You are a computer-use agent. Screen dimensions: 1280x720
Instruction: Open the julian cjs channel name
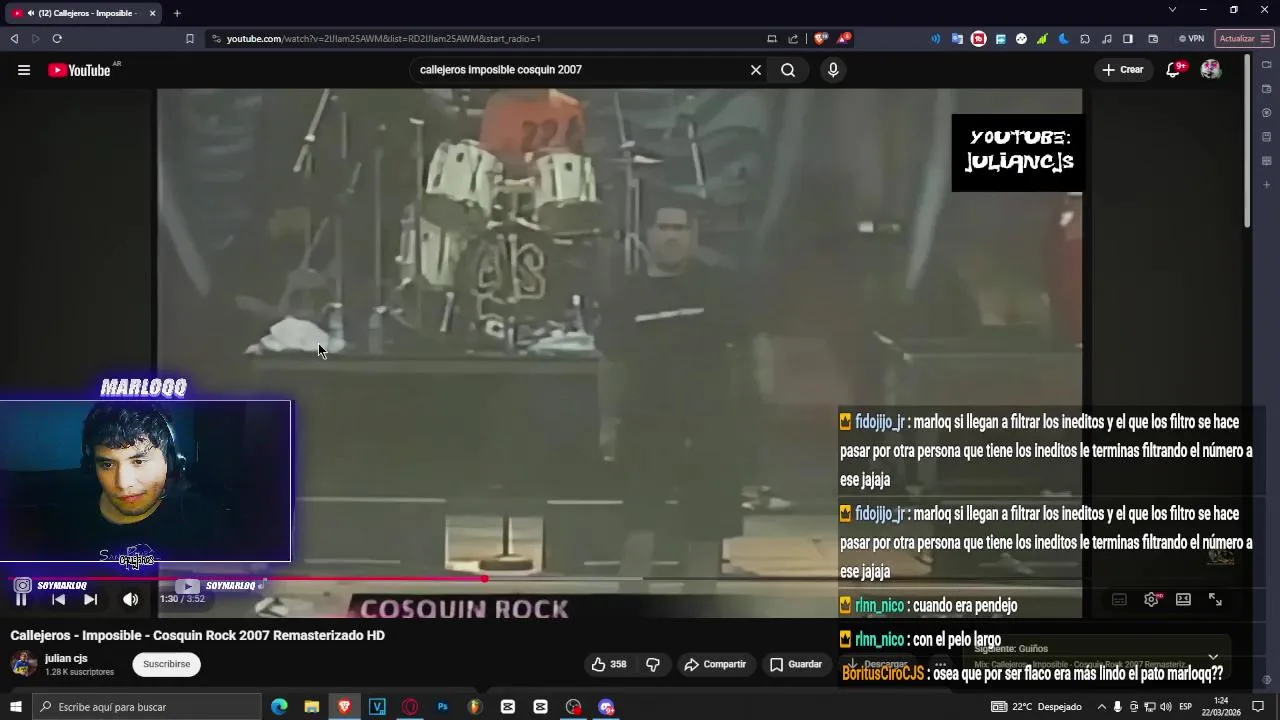click(66, 659)
